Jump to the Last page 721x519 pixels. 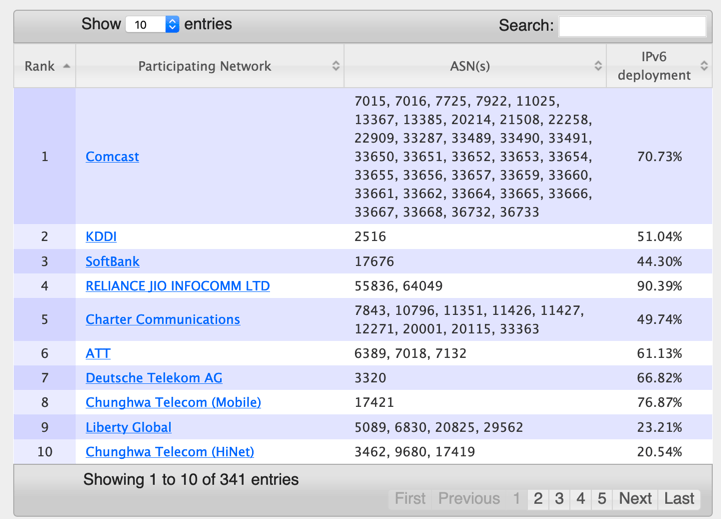coord(679,499)
